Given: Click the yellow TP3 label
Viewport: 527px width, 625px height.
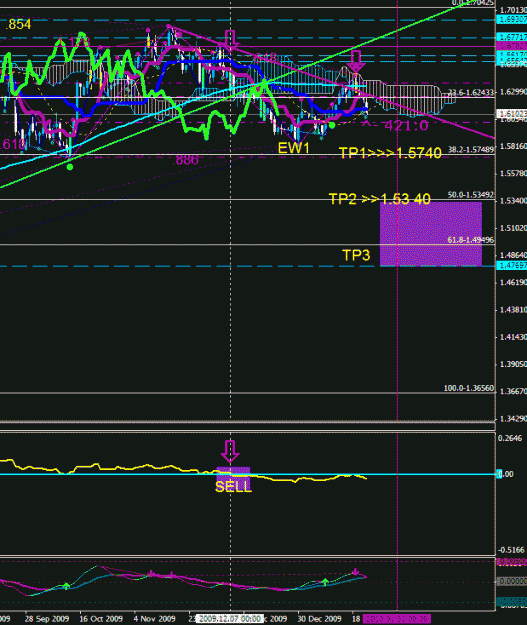Looking at the screenshot, I should click(x=356, y=255).
